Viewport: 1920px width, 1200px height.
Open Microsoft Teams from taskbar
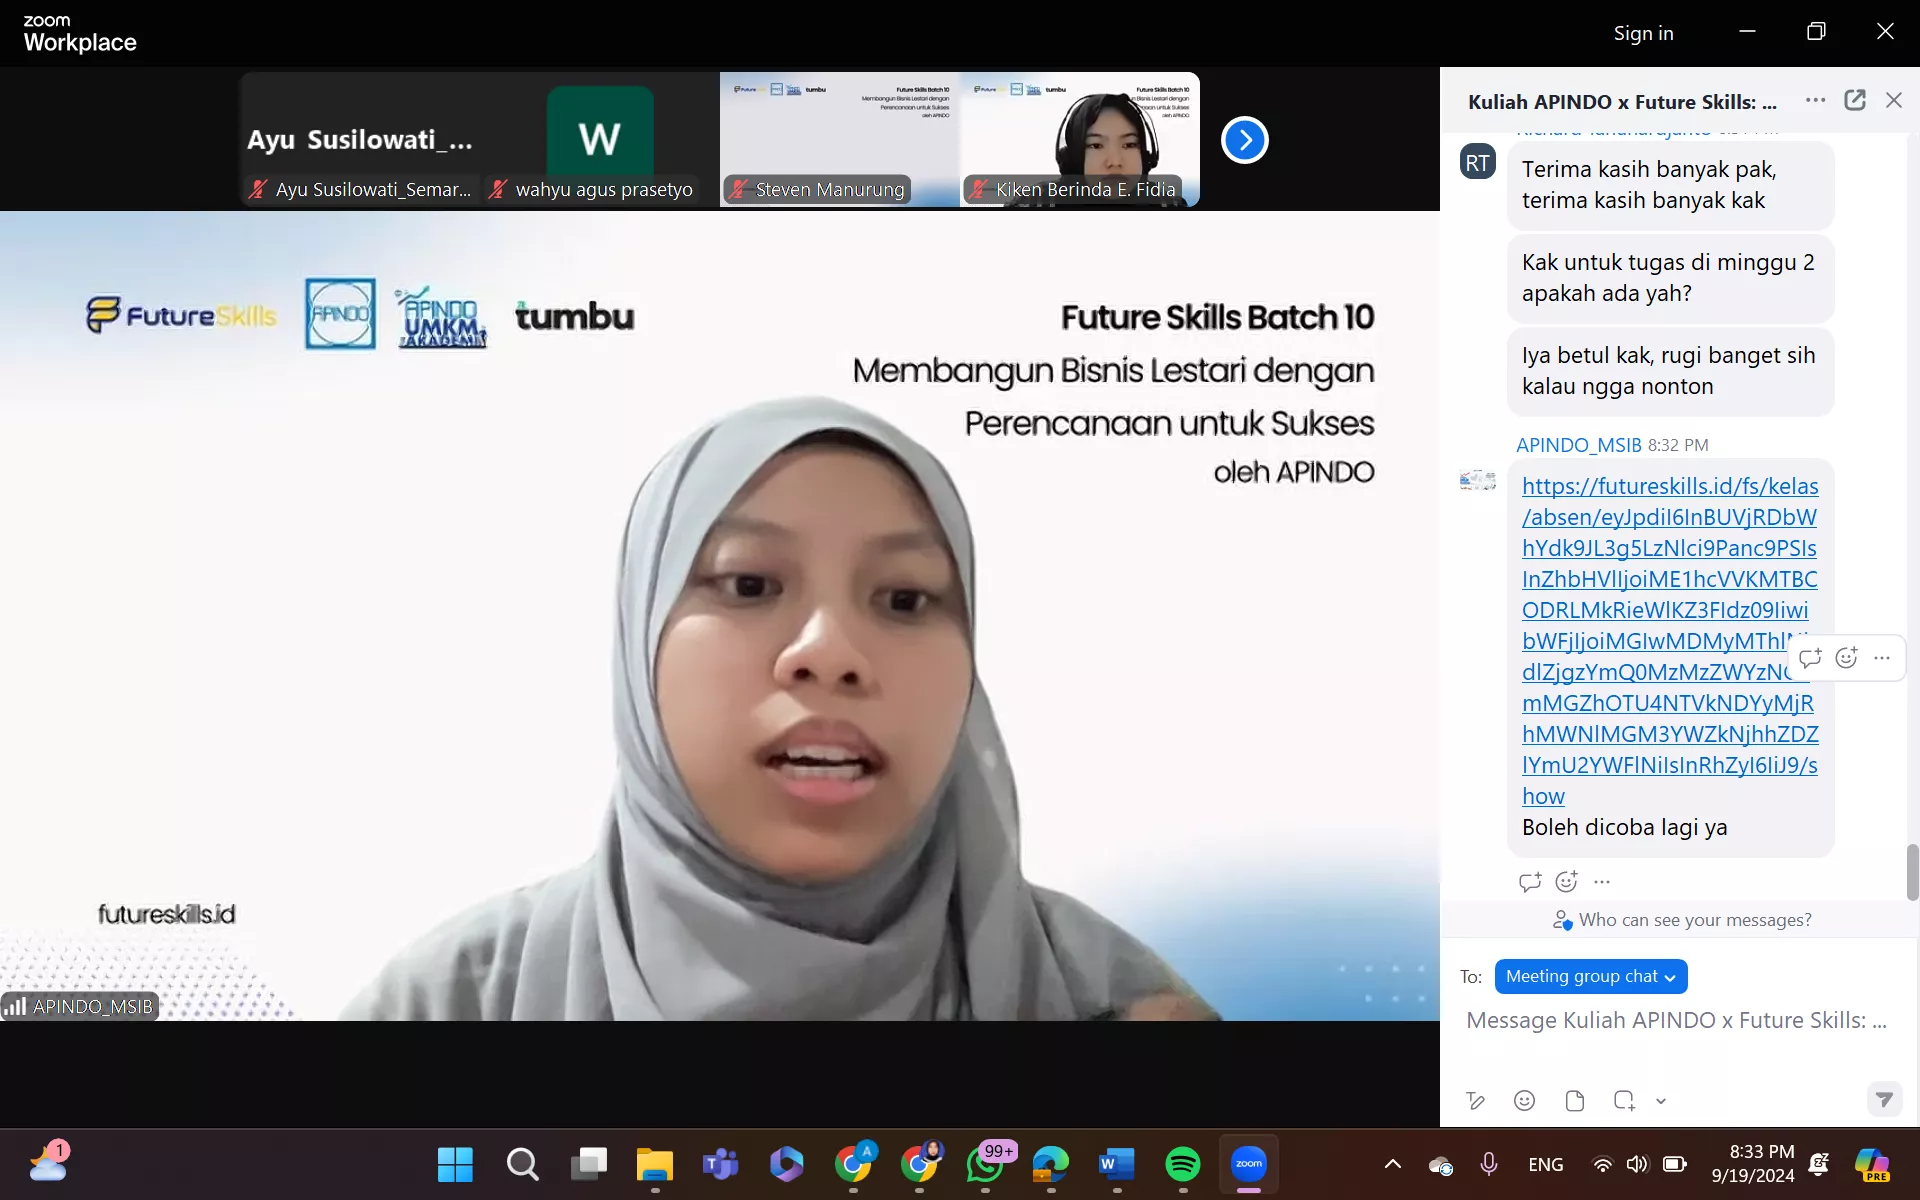pyautogui.click(x=721, y=1164)
